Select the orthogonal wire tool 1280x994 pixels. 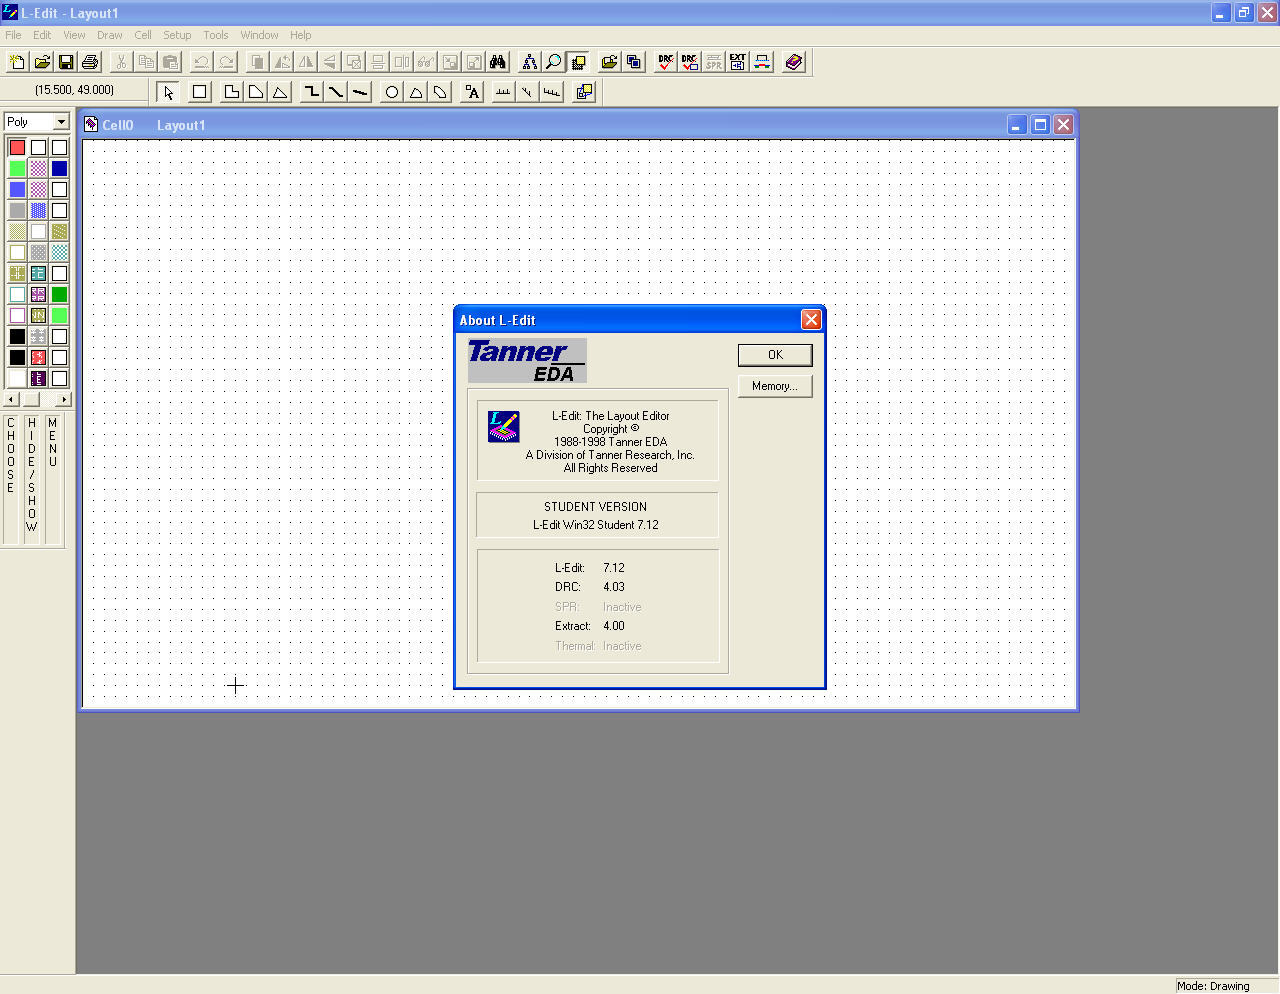pyautogui.click(x=312, y=92)
